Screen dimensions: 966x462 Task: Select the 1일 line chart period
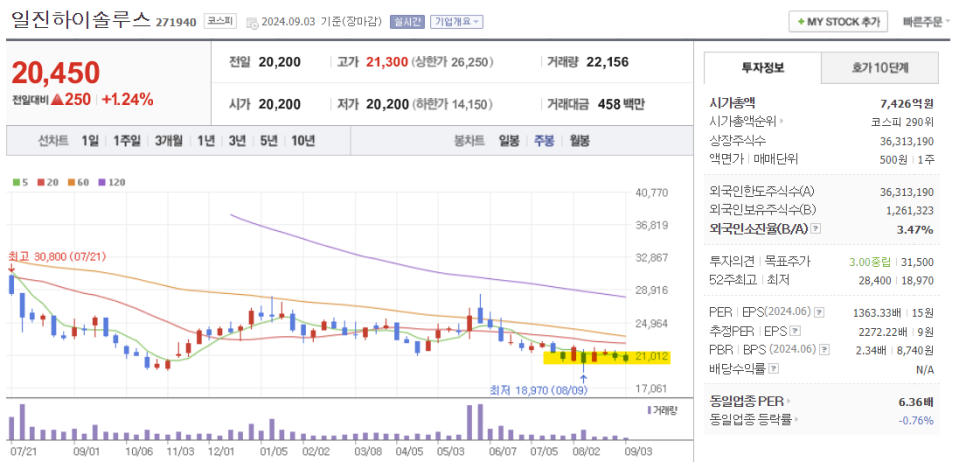90,140
